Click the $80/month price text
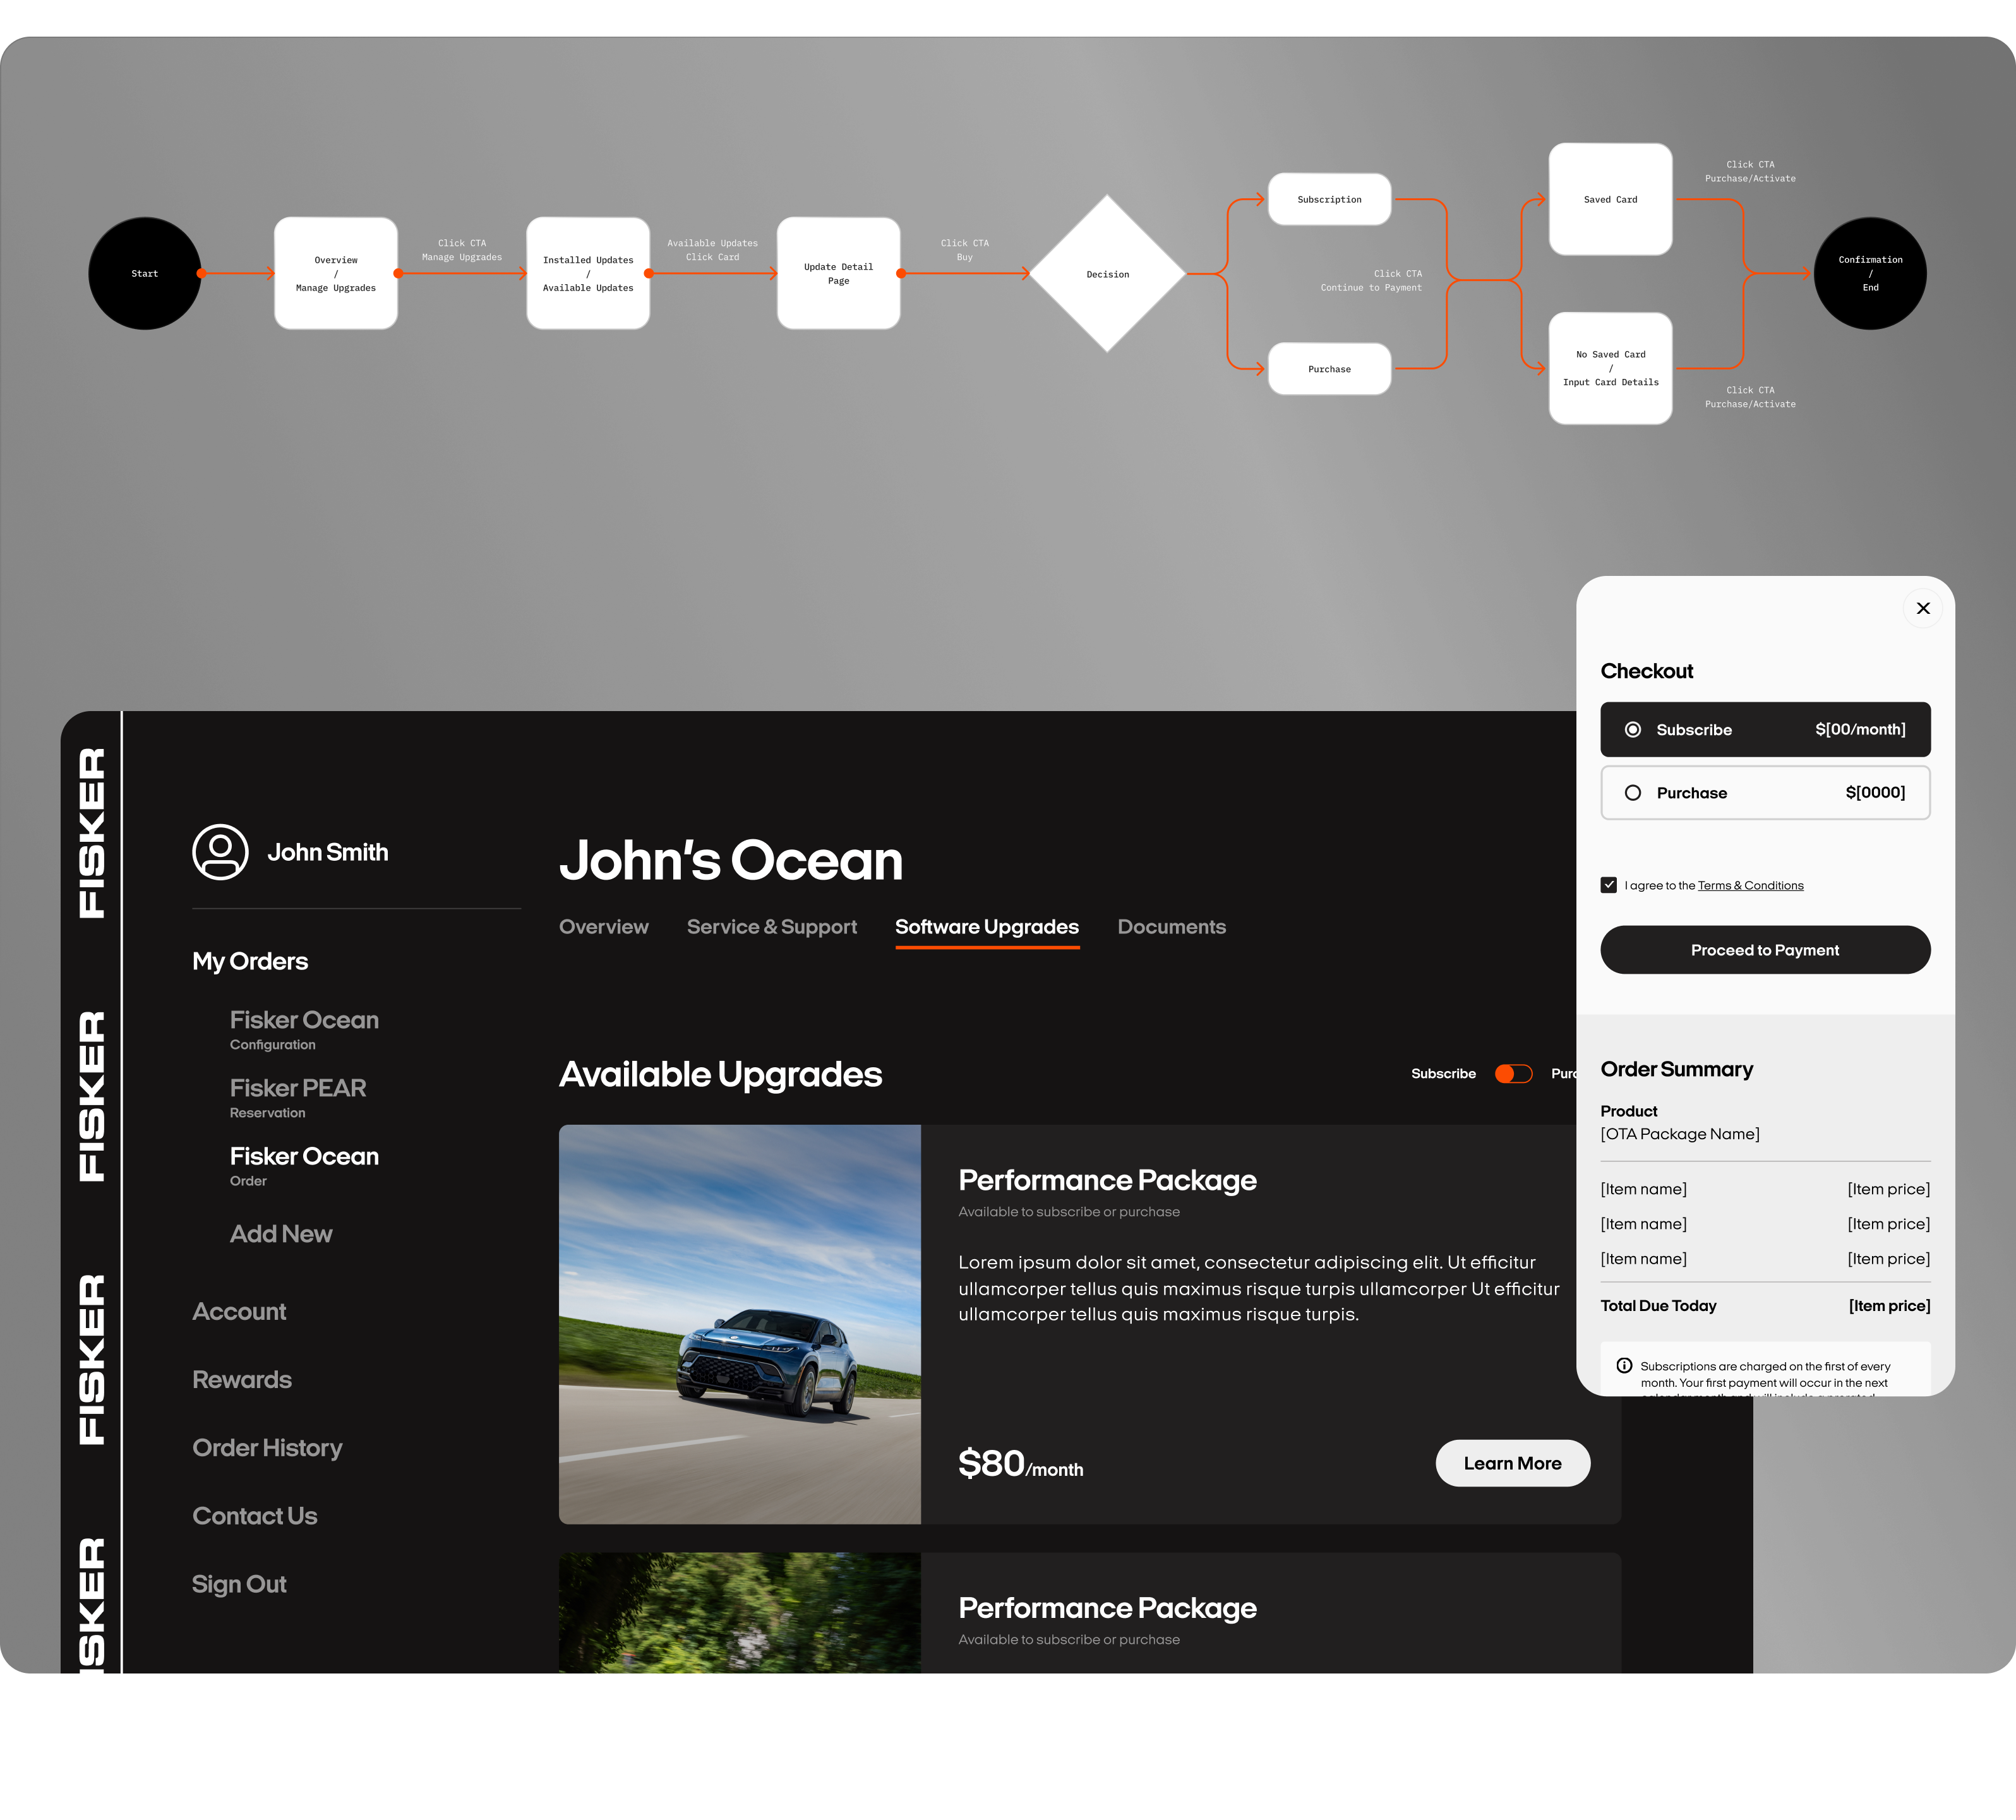 [1020, 1464]
